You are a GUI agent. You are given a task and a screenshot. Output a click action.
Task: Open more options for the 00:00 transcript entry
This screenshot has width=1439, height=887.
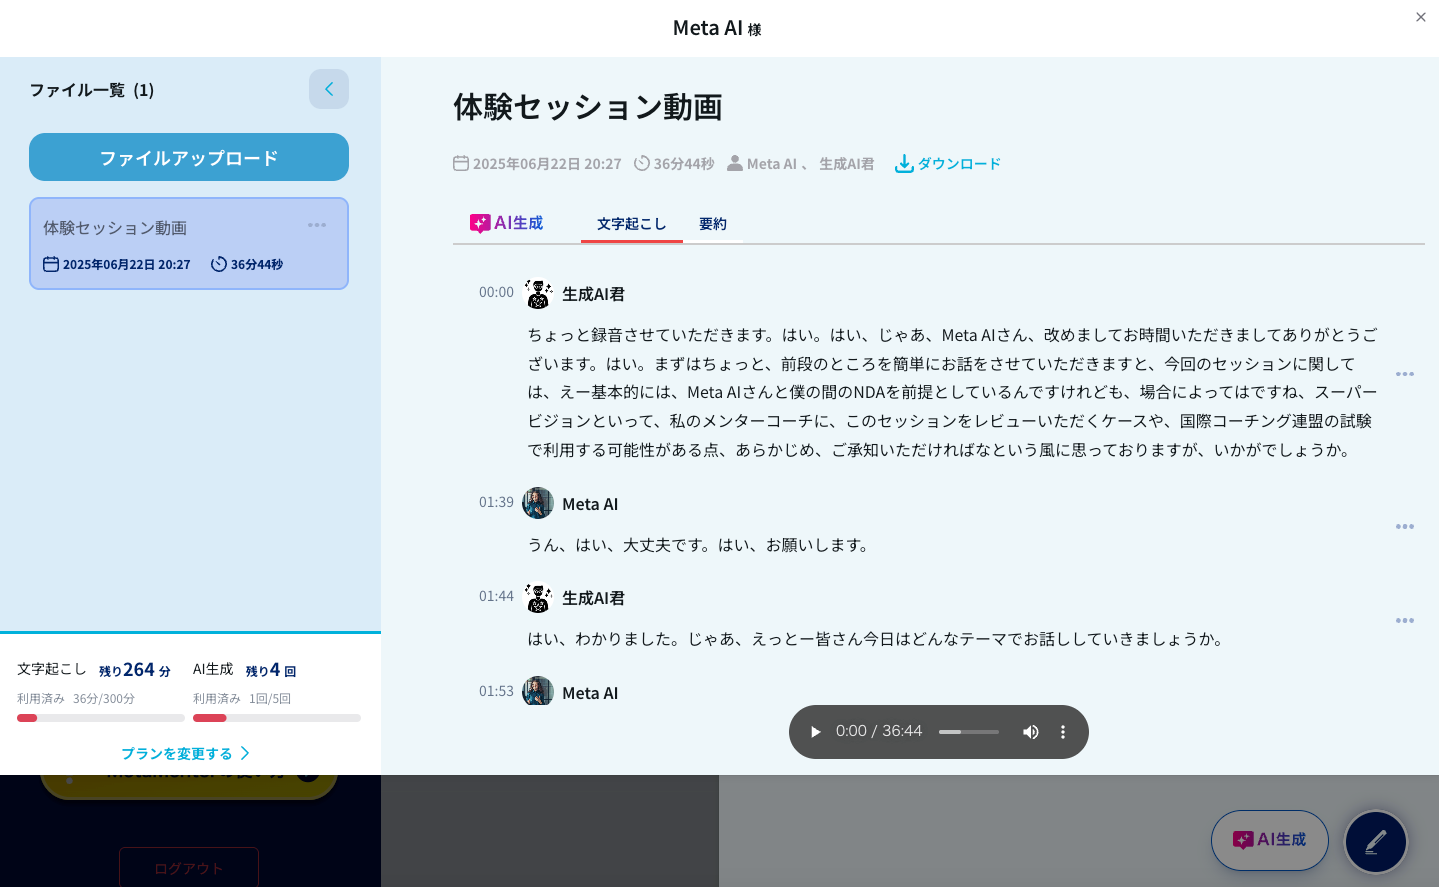(1405, 374)
